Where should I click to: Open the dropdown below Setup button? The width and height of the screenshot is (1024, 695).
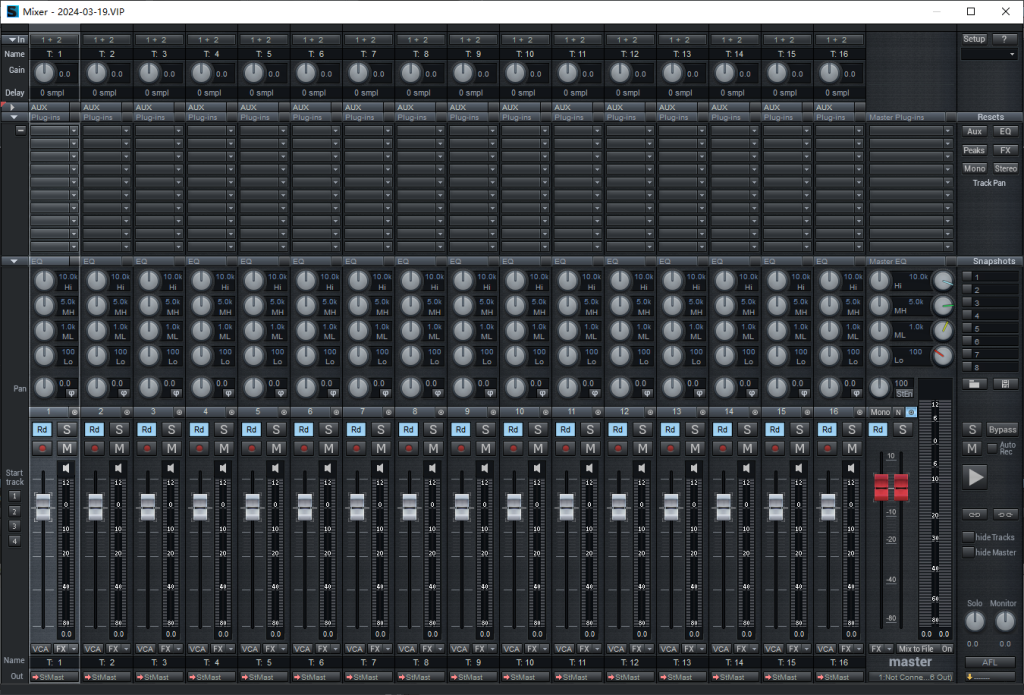(x=989, y=54)
